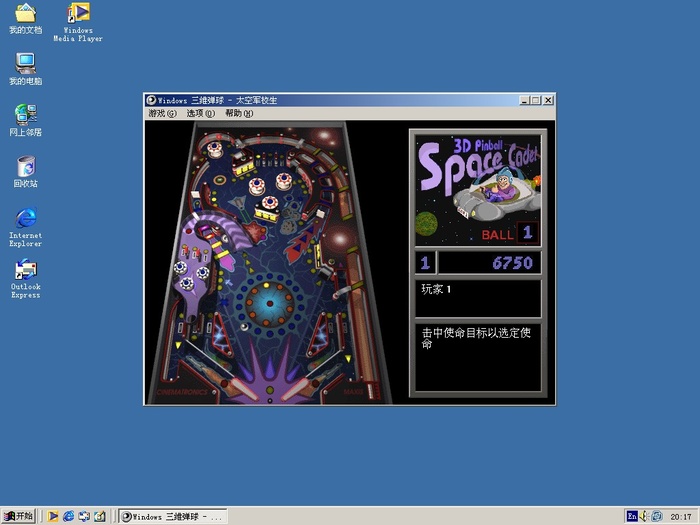Select the pinball window's taskbar button
Viewport: 700px width, 525px height.
[x=173, y=516]
